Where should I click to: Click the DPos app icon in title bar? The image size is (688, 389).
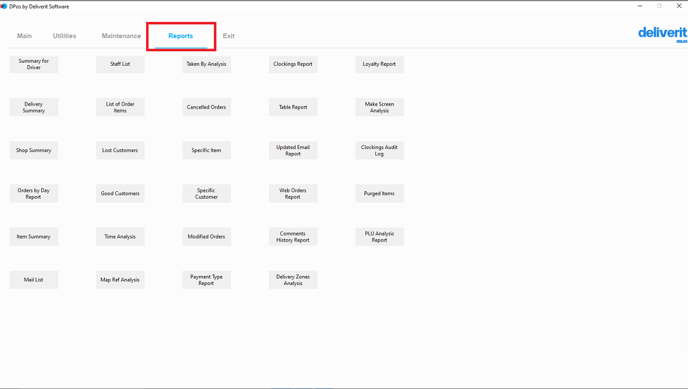[x=4, y=7]
